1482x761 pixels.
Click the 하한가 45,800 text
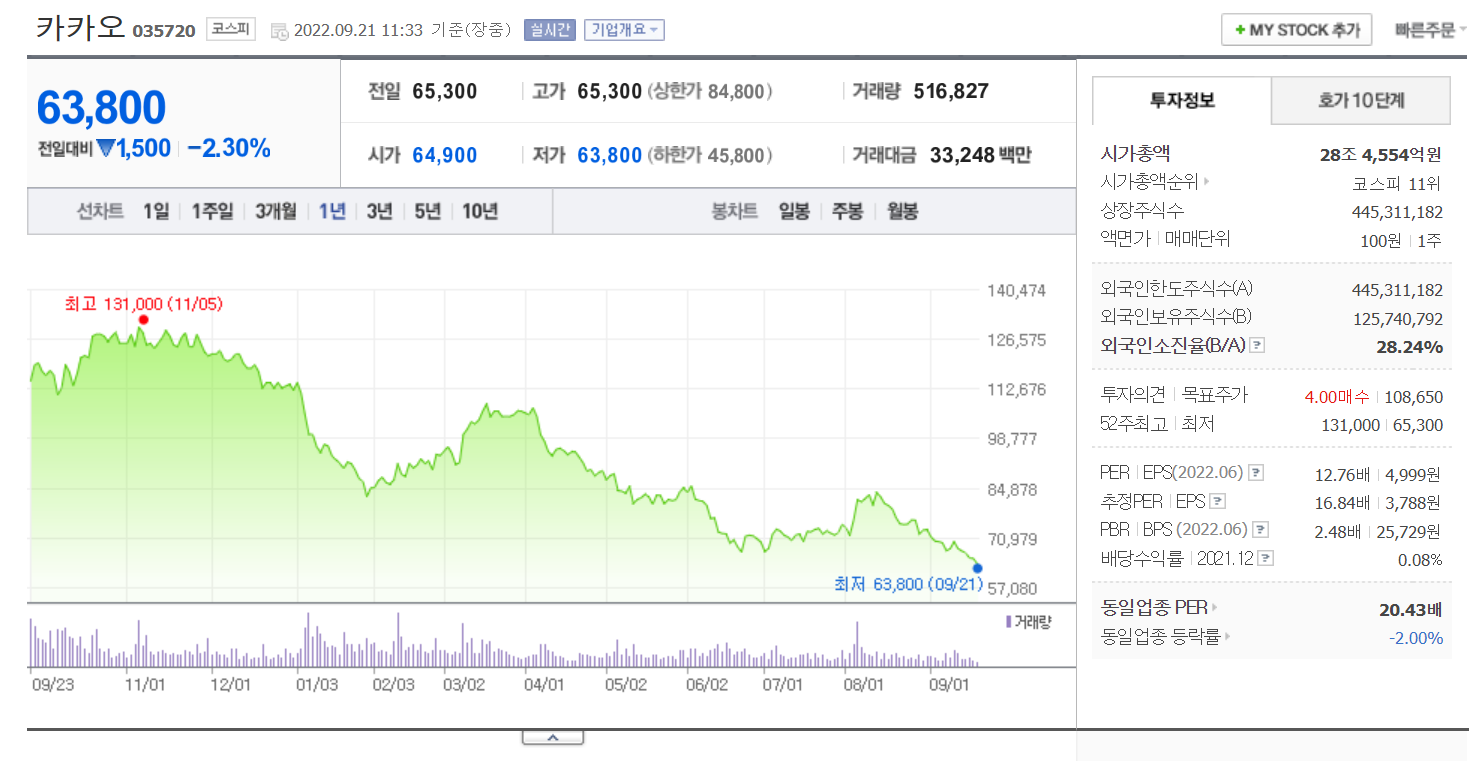[710, 156]
